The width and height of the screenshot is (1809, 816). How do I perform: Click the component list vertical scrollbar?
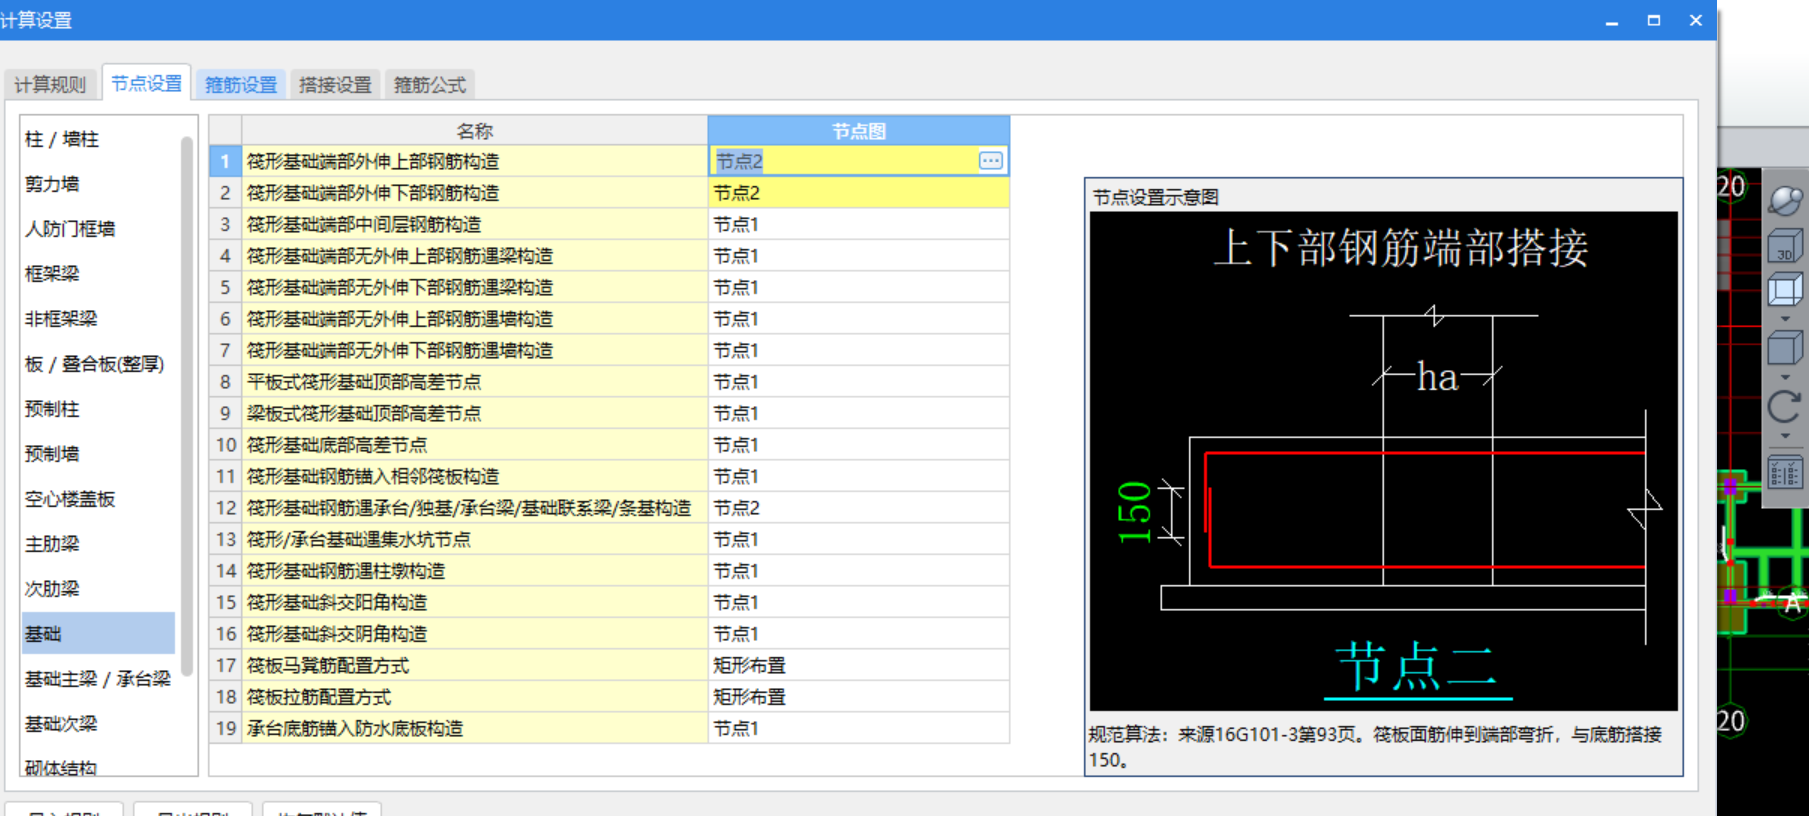[x=186, y=405]
